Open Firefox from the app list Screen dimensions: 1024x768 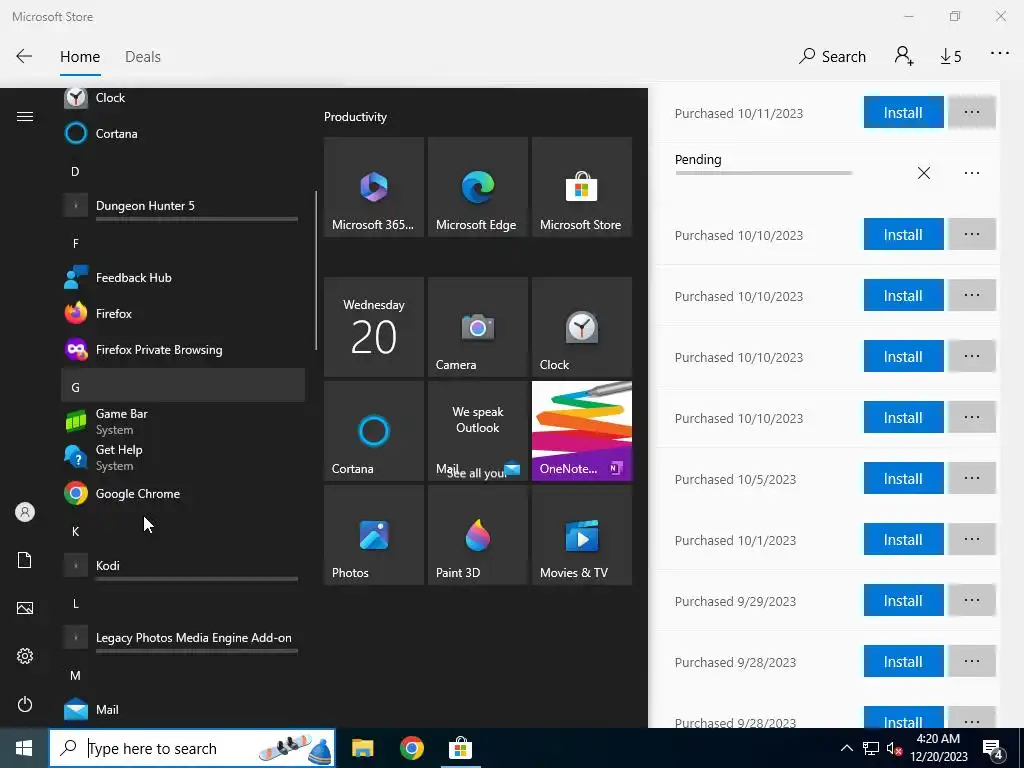183,313
